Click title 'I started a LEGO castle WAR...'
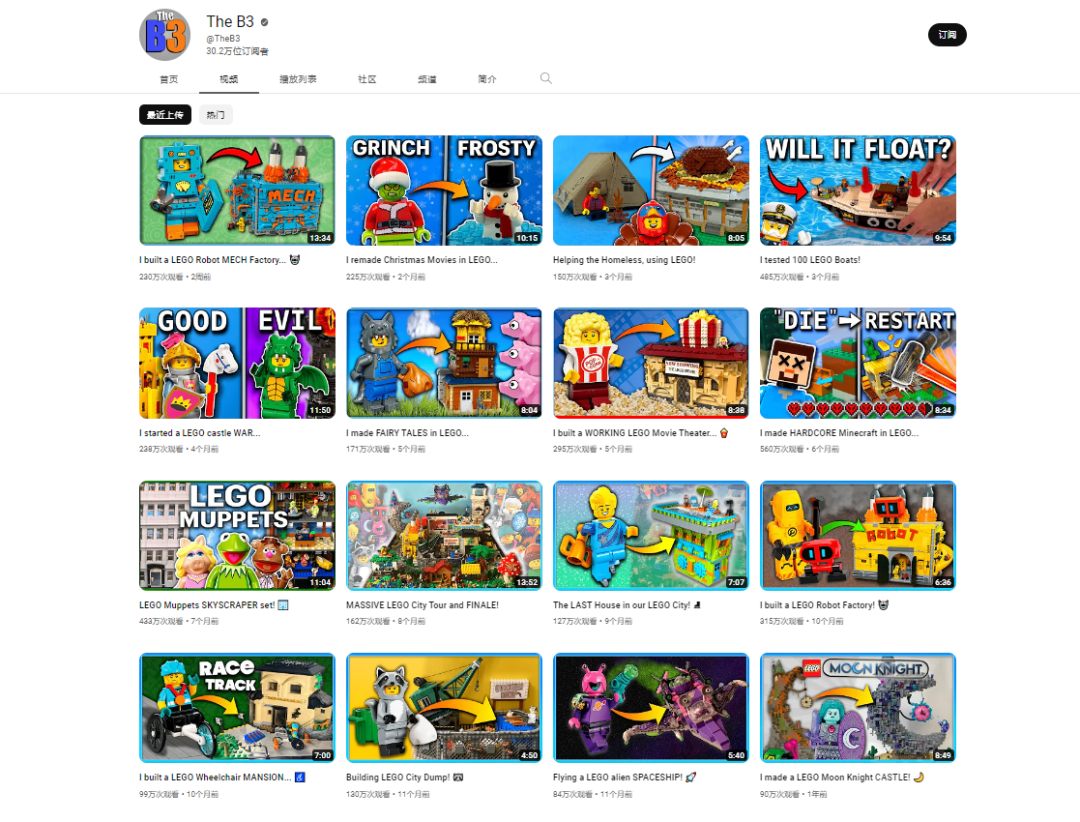The image size is (1080, 822). 200,433
